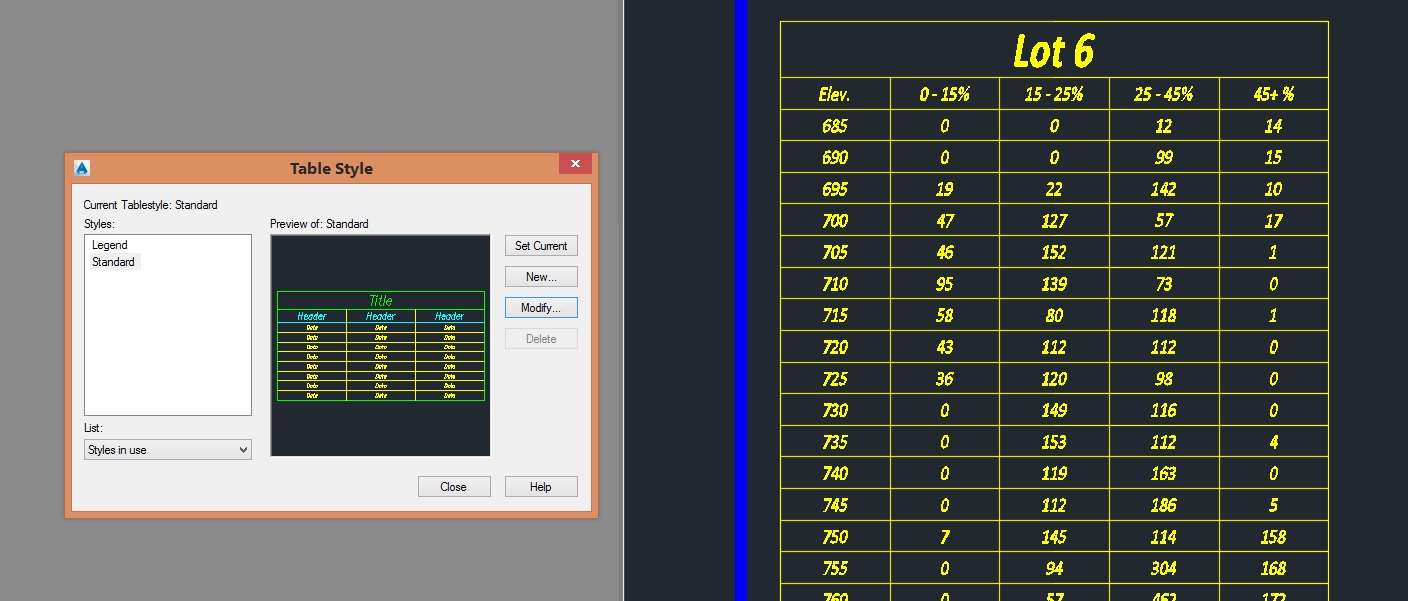Click elevation cell 715

[x=835, y=315]
